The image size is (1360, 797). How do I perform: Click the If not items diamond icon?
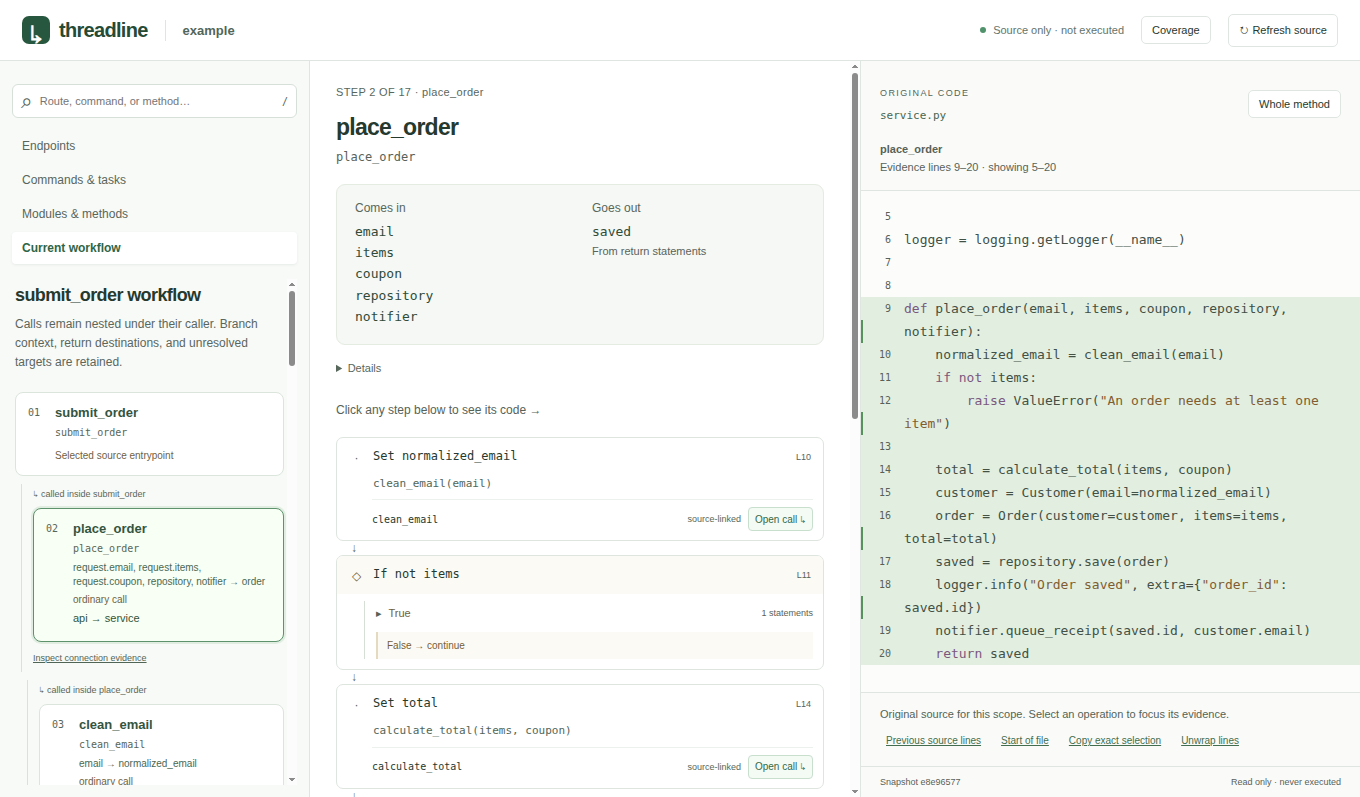pyautogui.click(x=356, y=575)
